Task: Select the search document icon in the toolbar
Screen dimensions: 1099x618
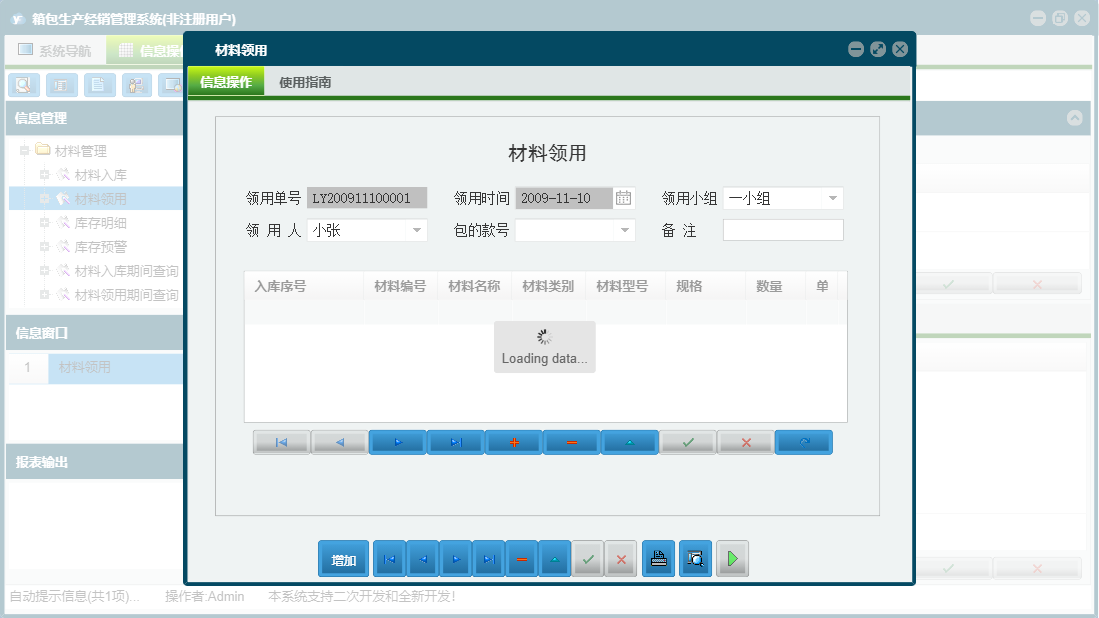Action: [23, 85]
